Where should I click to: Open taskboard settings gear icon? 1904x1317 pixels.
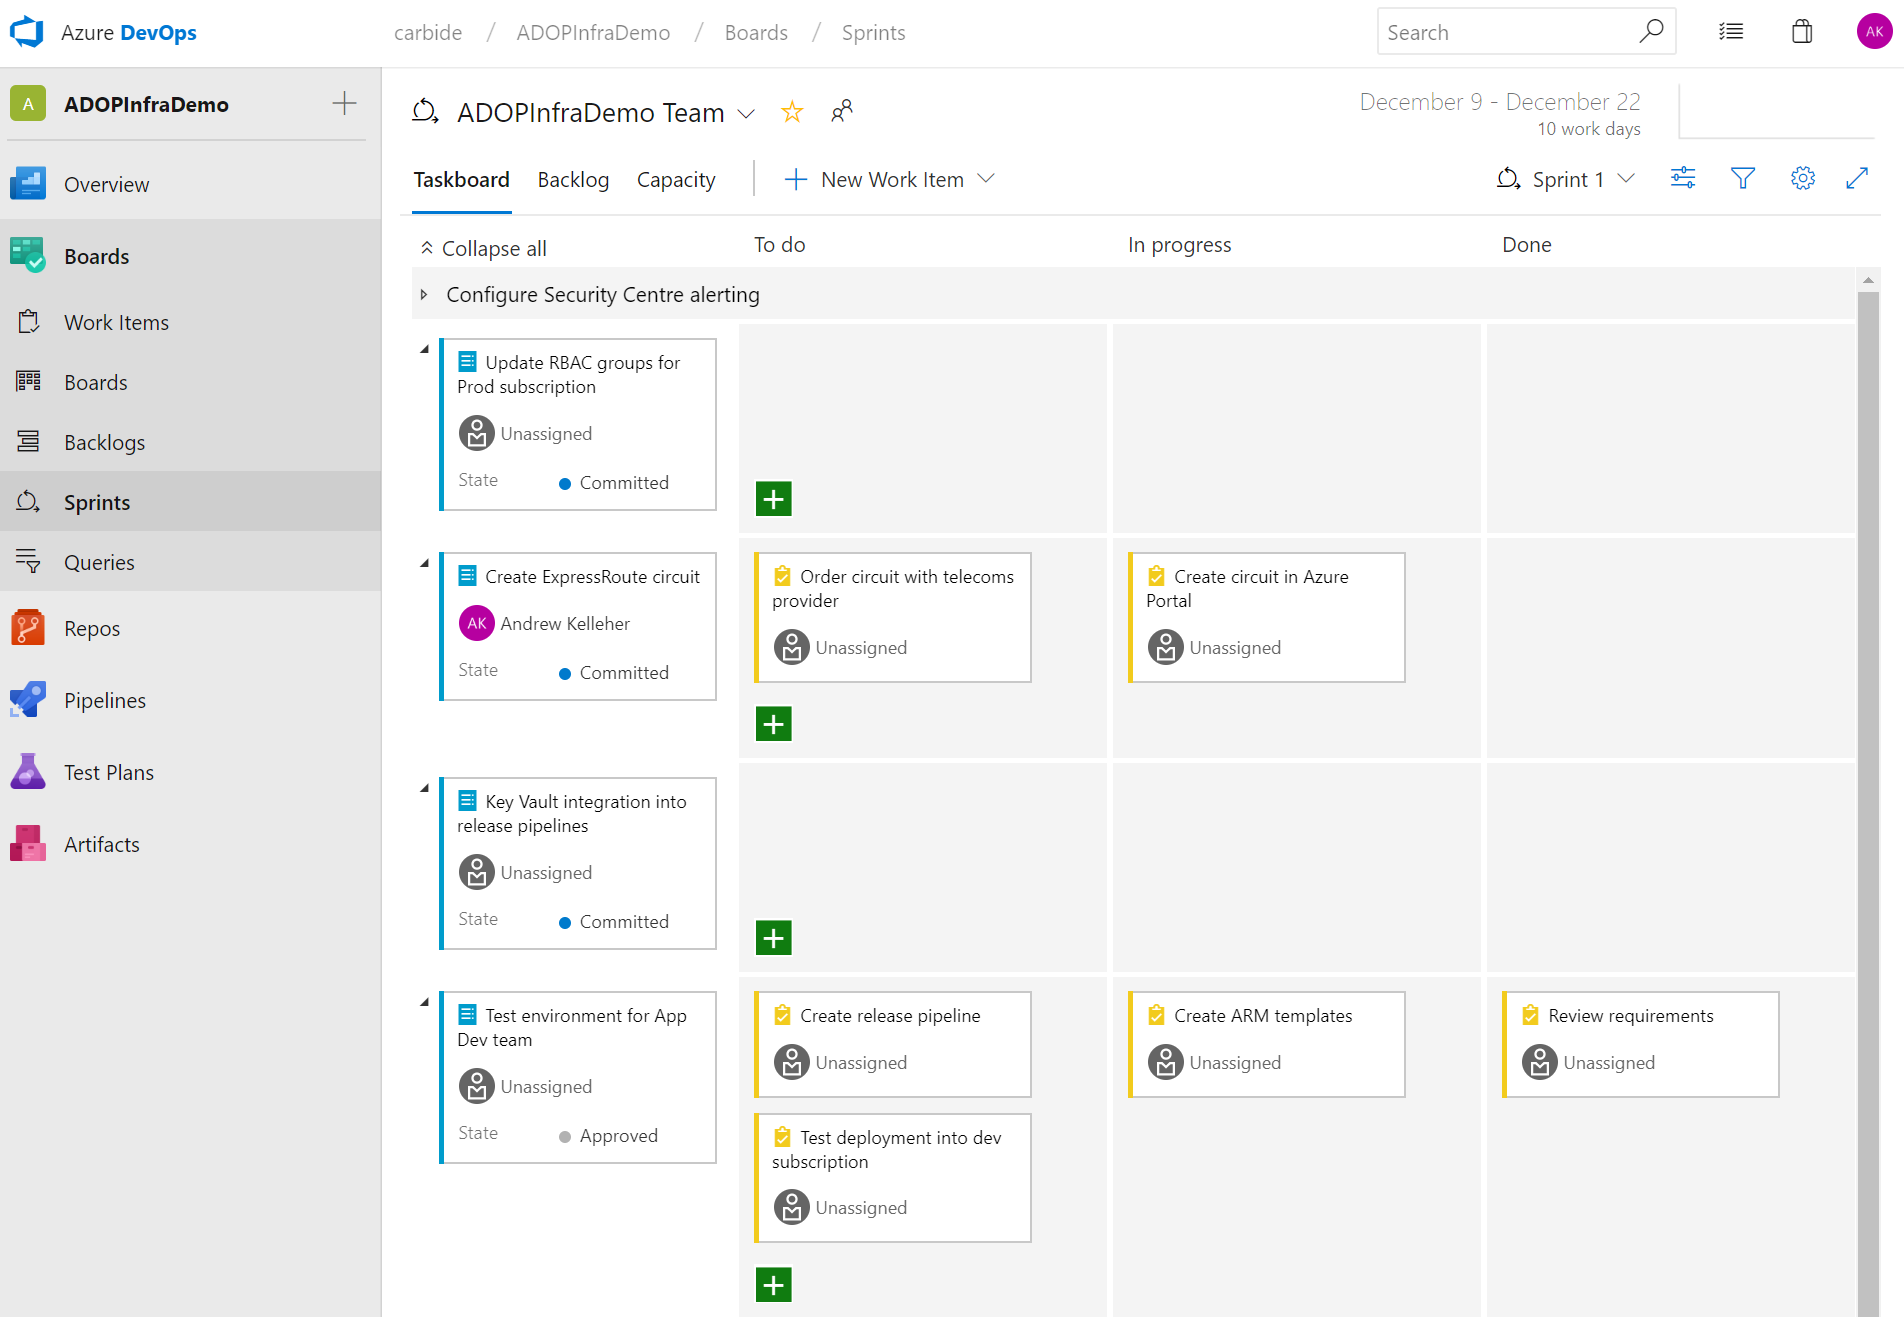tap(1802, 178)
